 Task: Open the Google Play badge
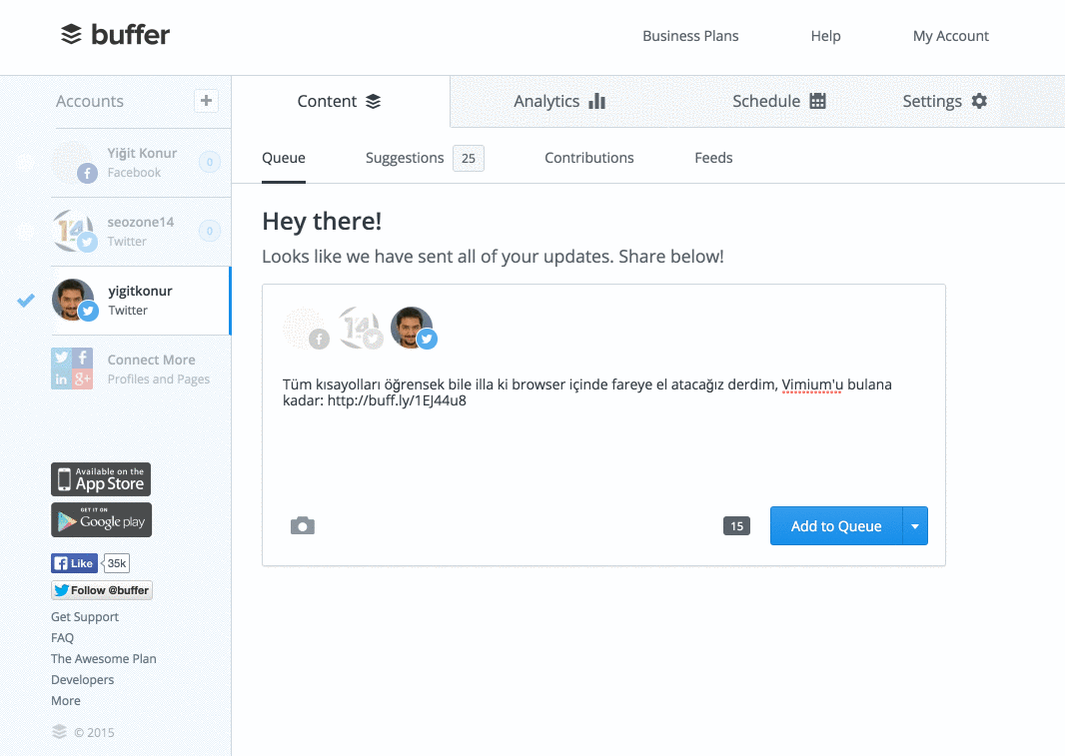pos(101,520)
